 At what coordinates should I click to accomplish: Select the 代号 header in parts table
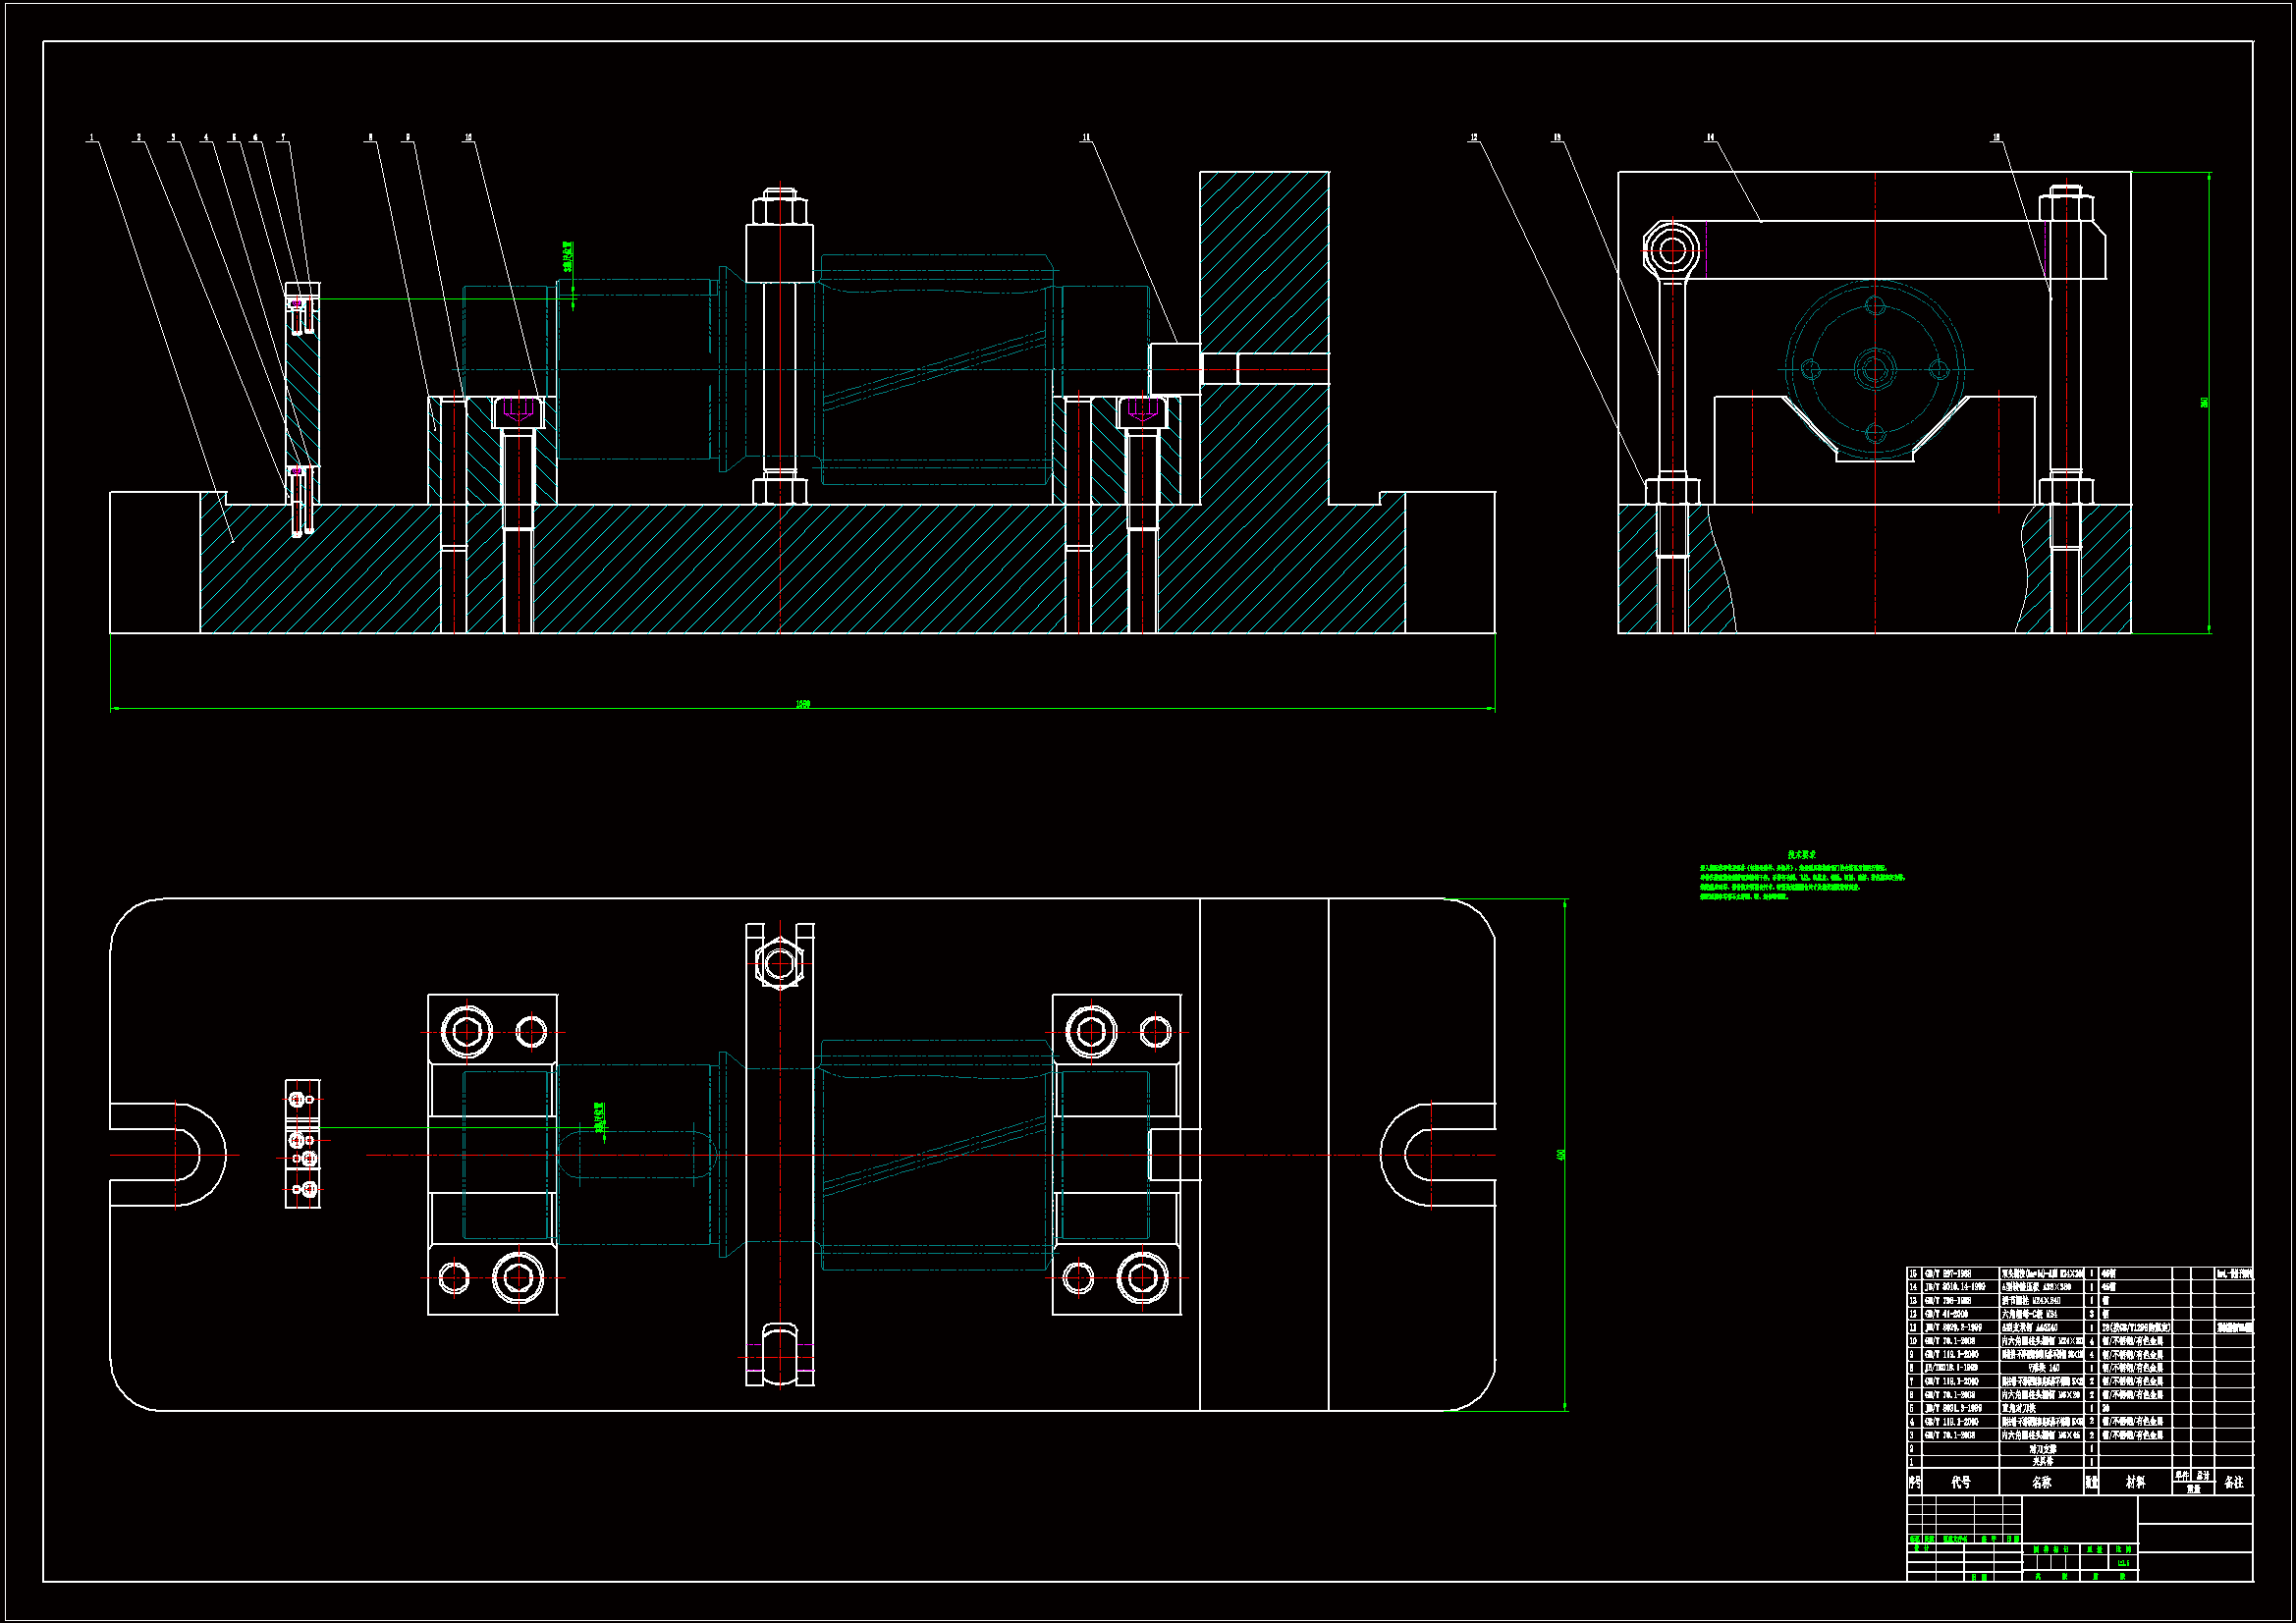tap(1960, 1482)
